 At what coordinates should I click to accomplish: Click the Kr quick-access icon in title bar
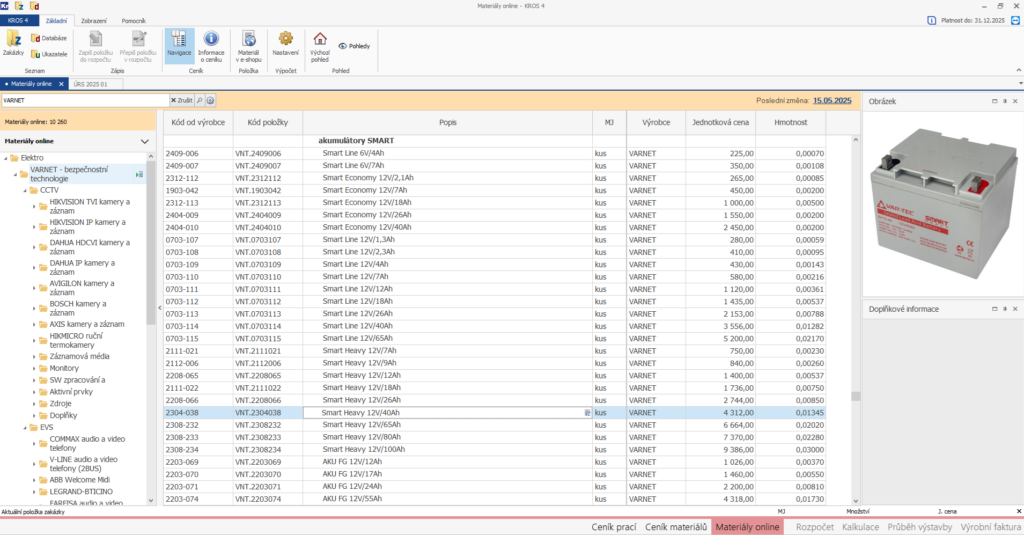pos(5,6)
